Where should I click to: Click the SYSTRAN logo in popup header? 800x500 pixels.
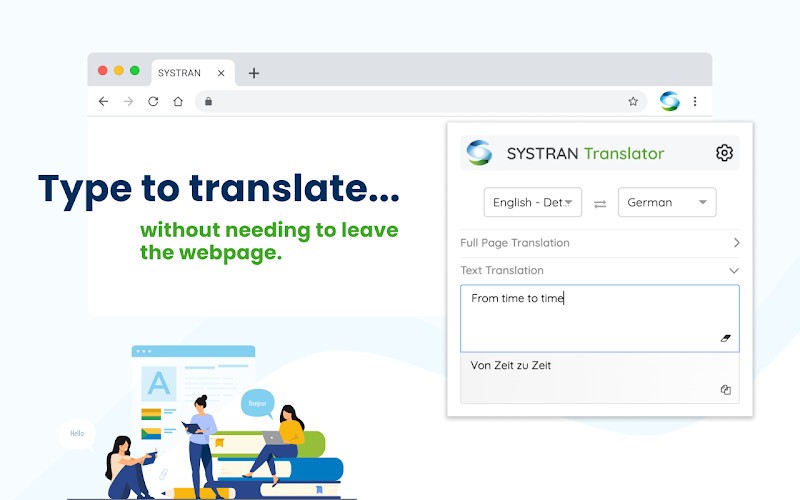[x=480, y=153]
